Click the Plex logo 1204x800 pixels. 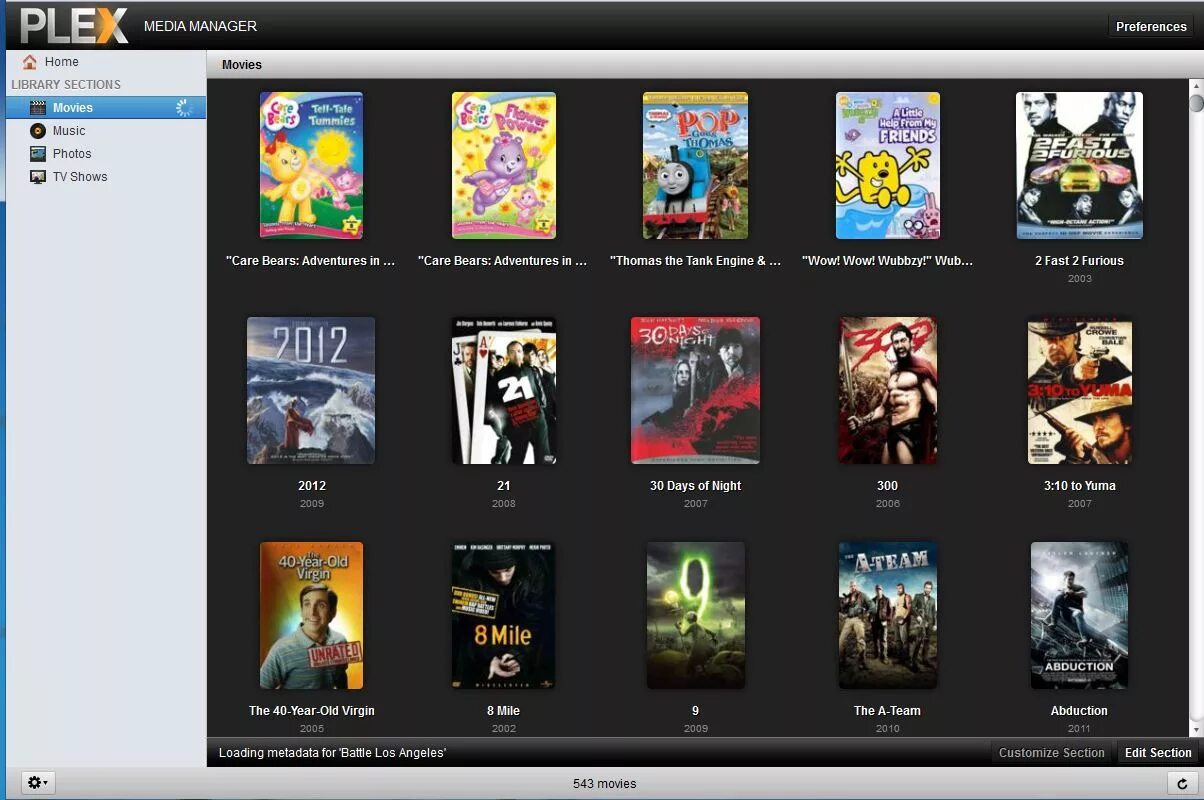point(74,25)
